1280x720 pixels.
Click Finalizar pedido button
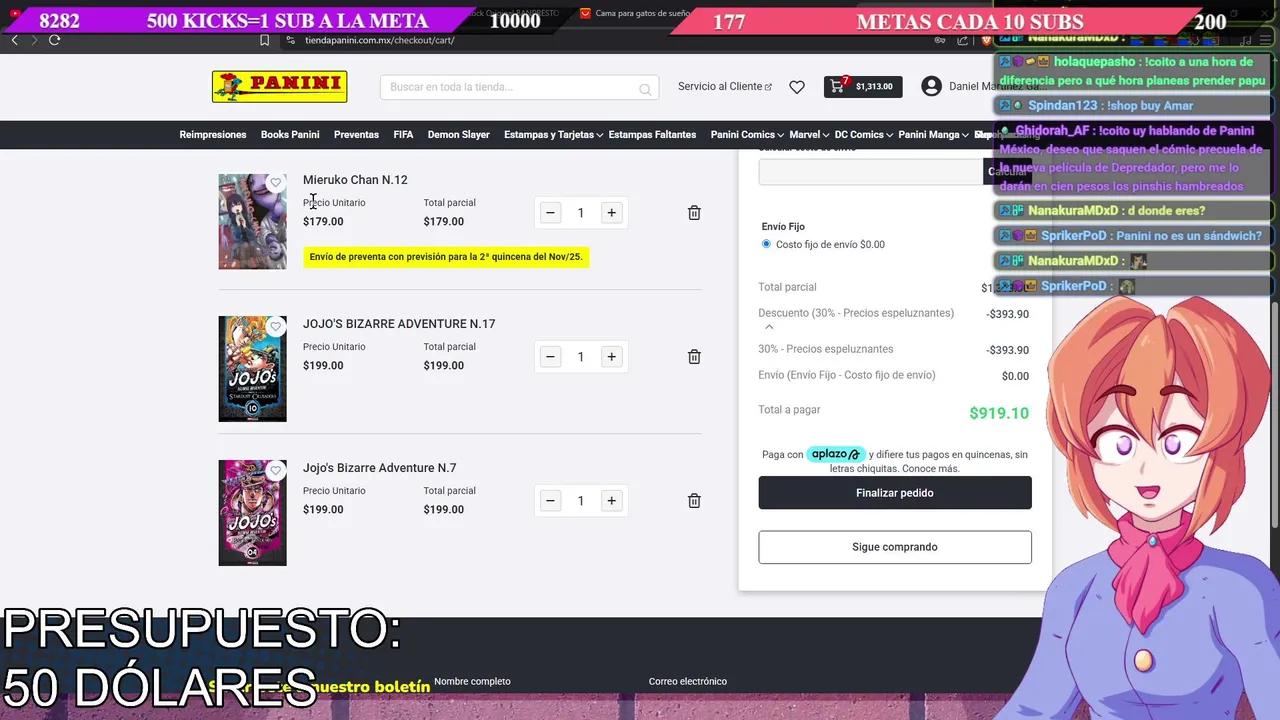tap(895, 493)
